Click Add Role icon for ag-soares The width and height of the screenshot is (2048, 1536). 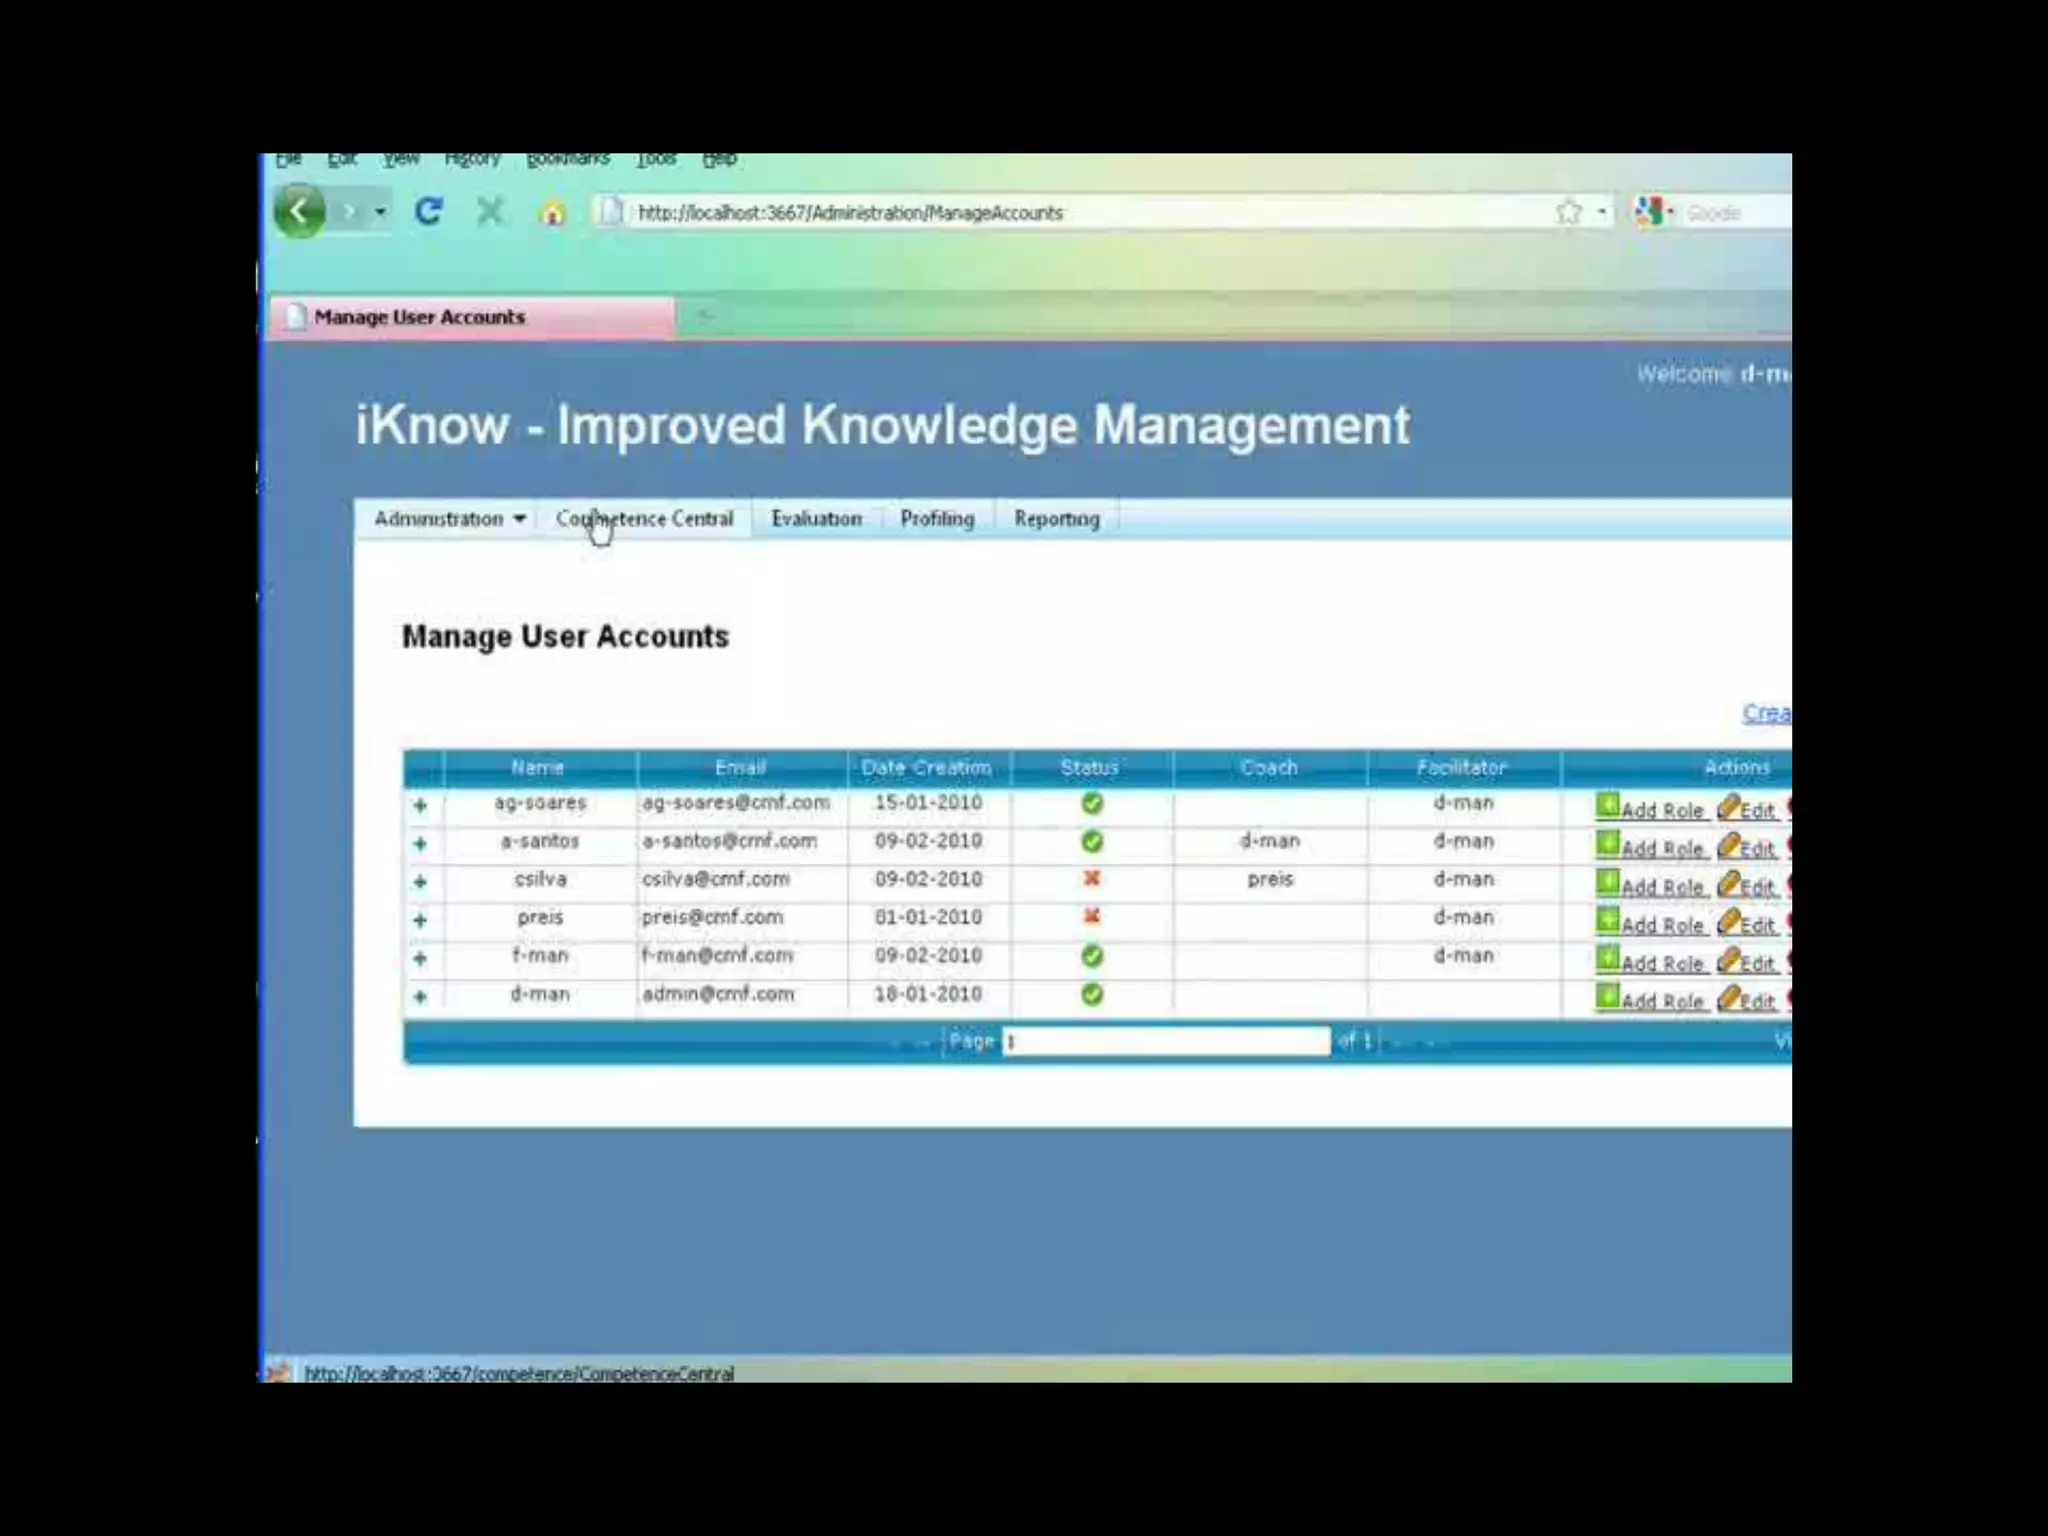coord(1607,806)
